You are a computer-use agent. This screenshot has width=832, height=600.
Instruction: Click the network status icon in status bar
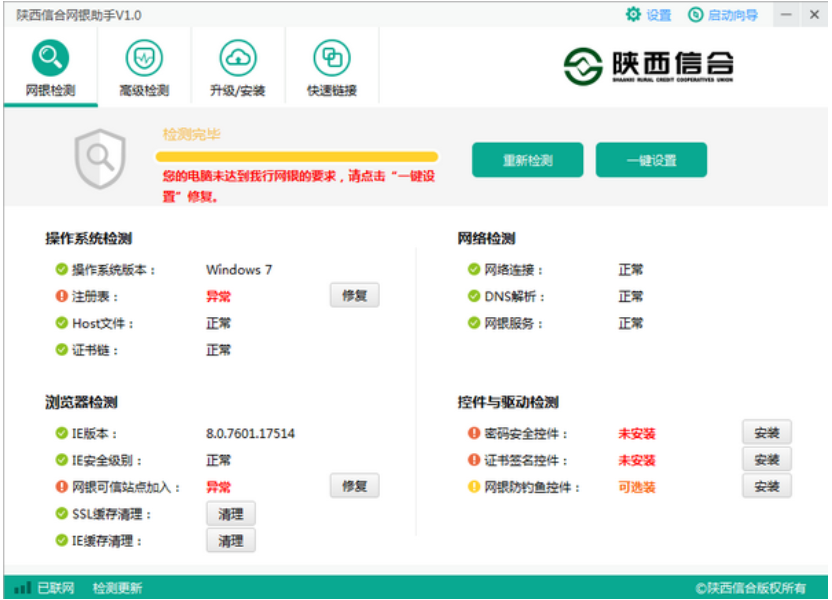[21, 589]
